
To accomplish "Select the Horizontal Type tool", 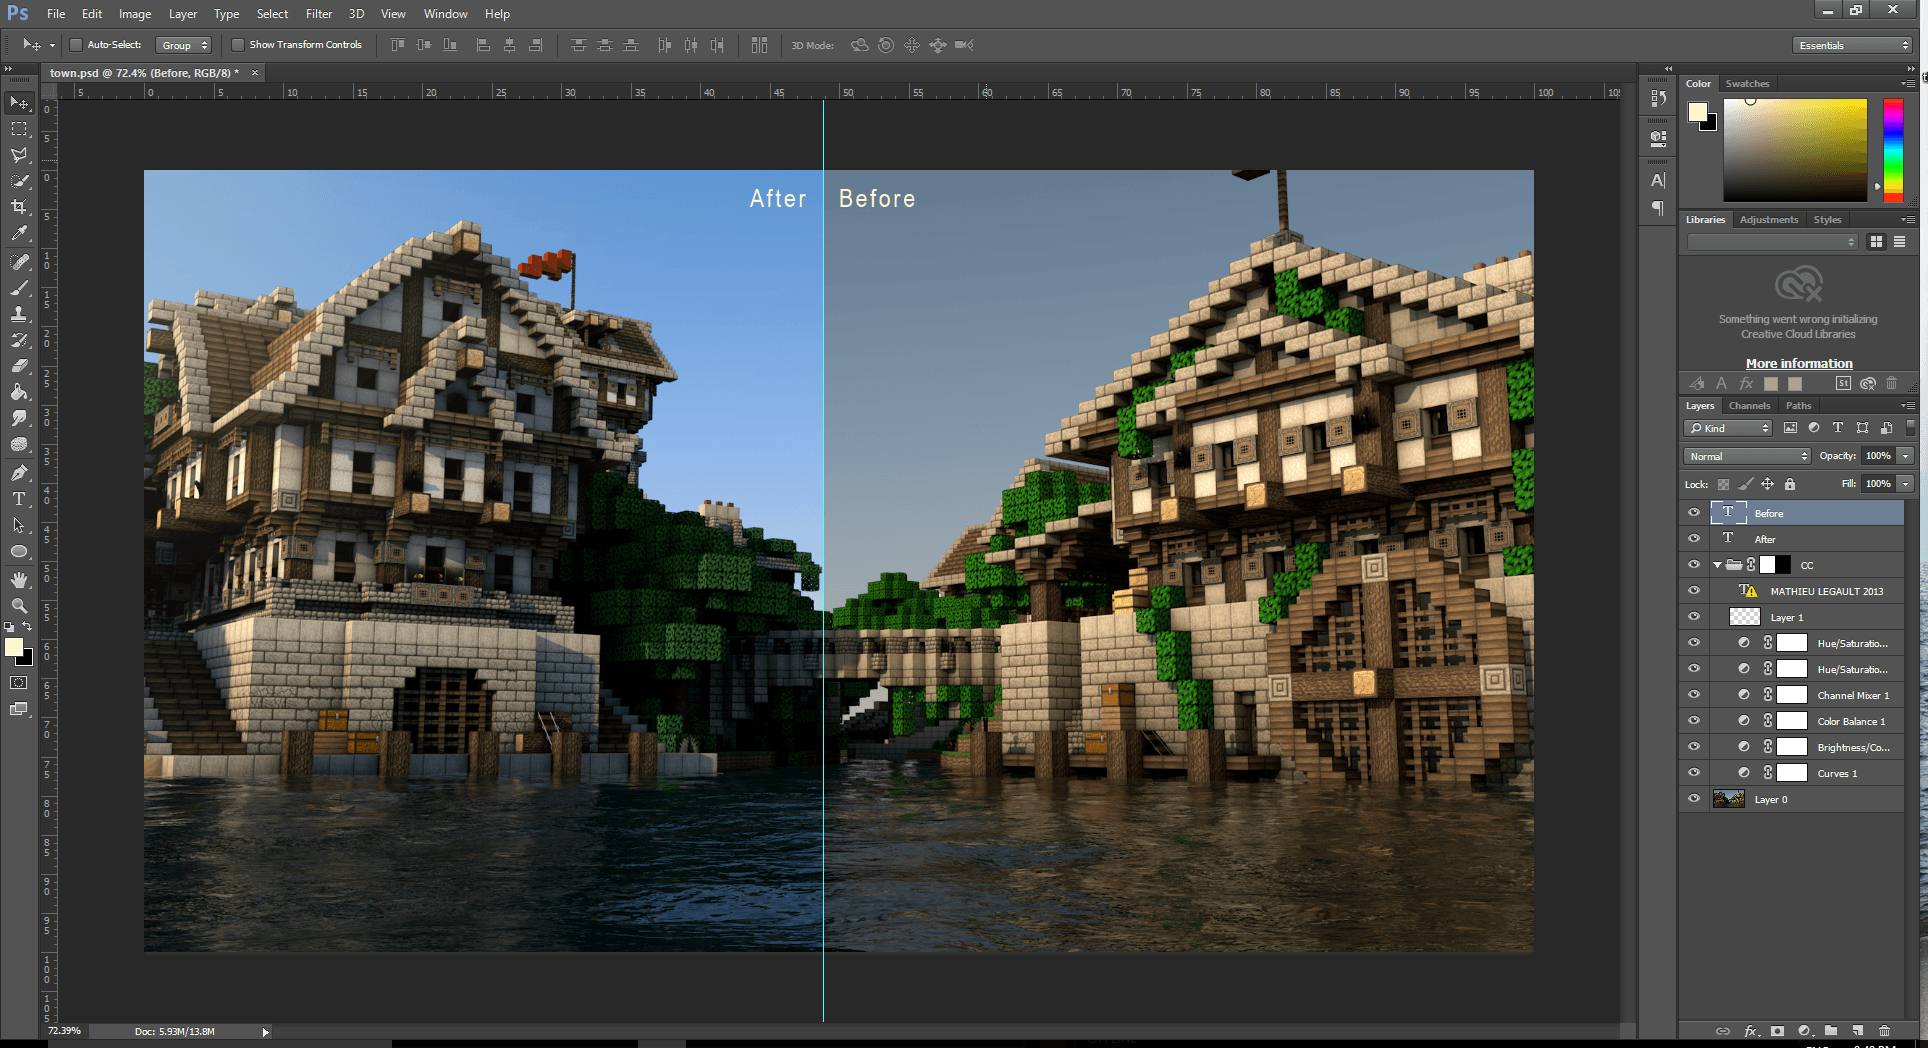I will click(19, 499).
